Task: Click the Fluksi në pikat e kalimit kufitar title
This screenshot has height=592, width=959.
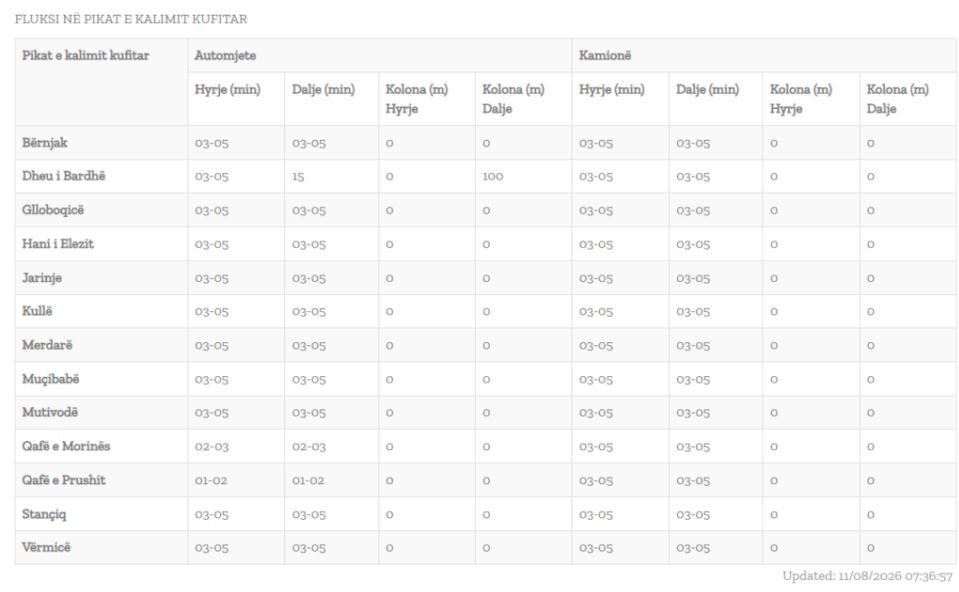Action: tap(131, 19)
